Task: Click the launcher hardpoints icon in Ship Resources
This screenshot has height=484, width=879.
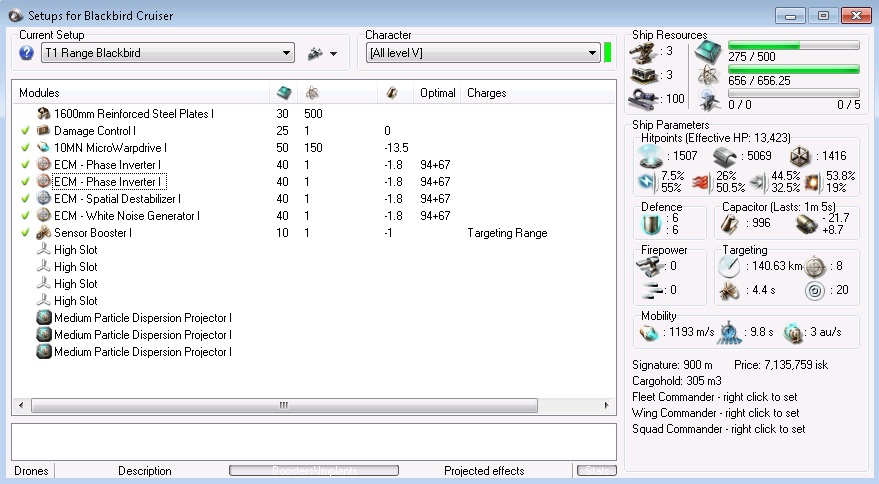Action: (643, 75)
